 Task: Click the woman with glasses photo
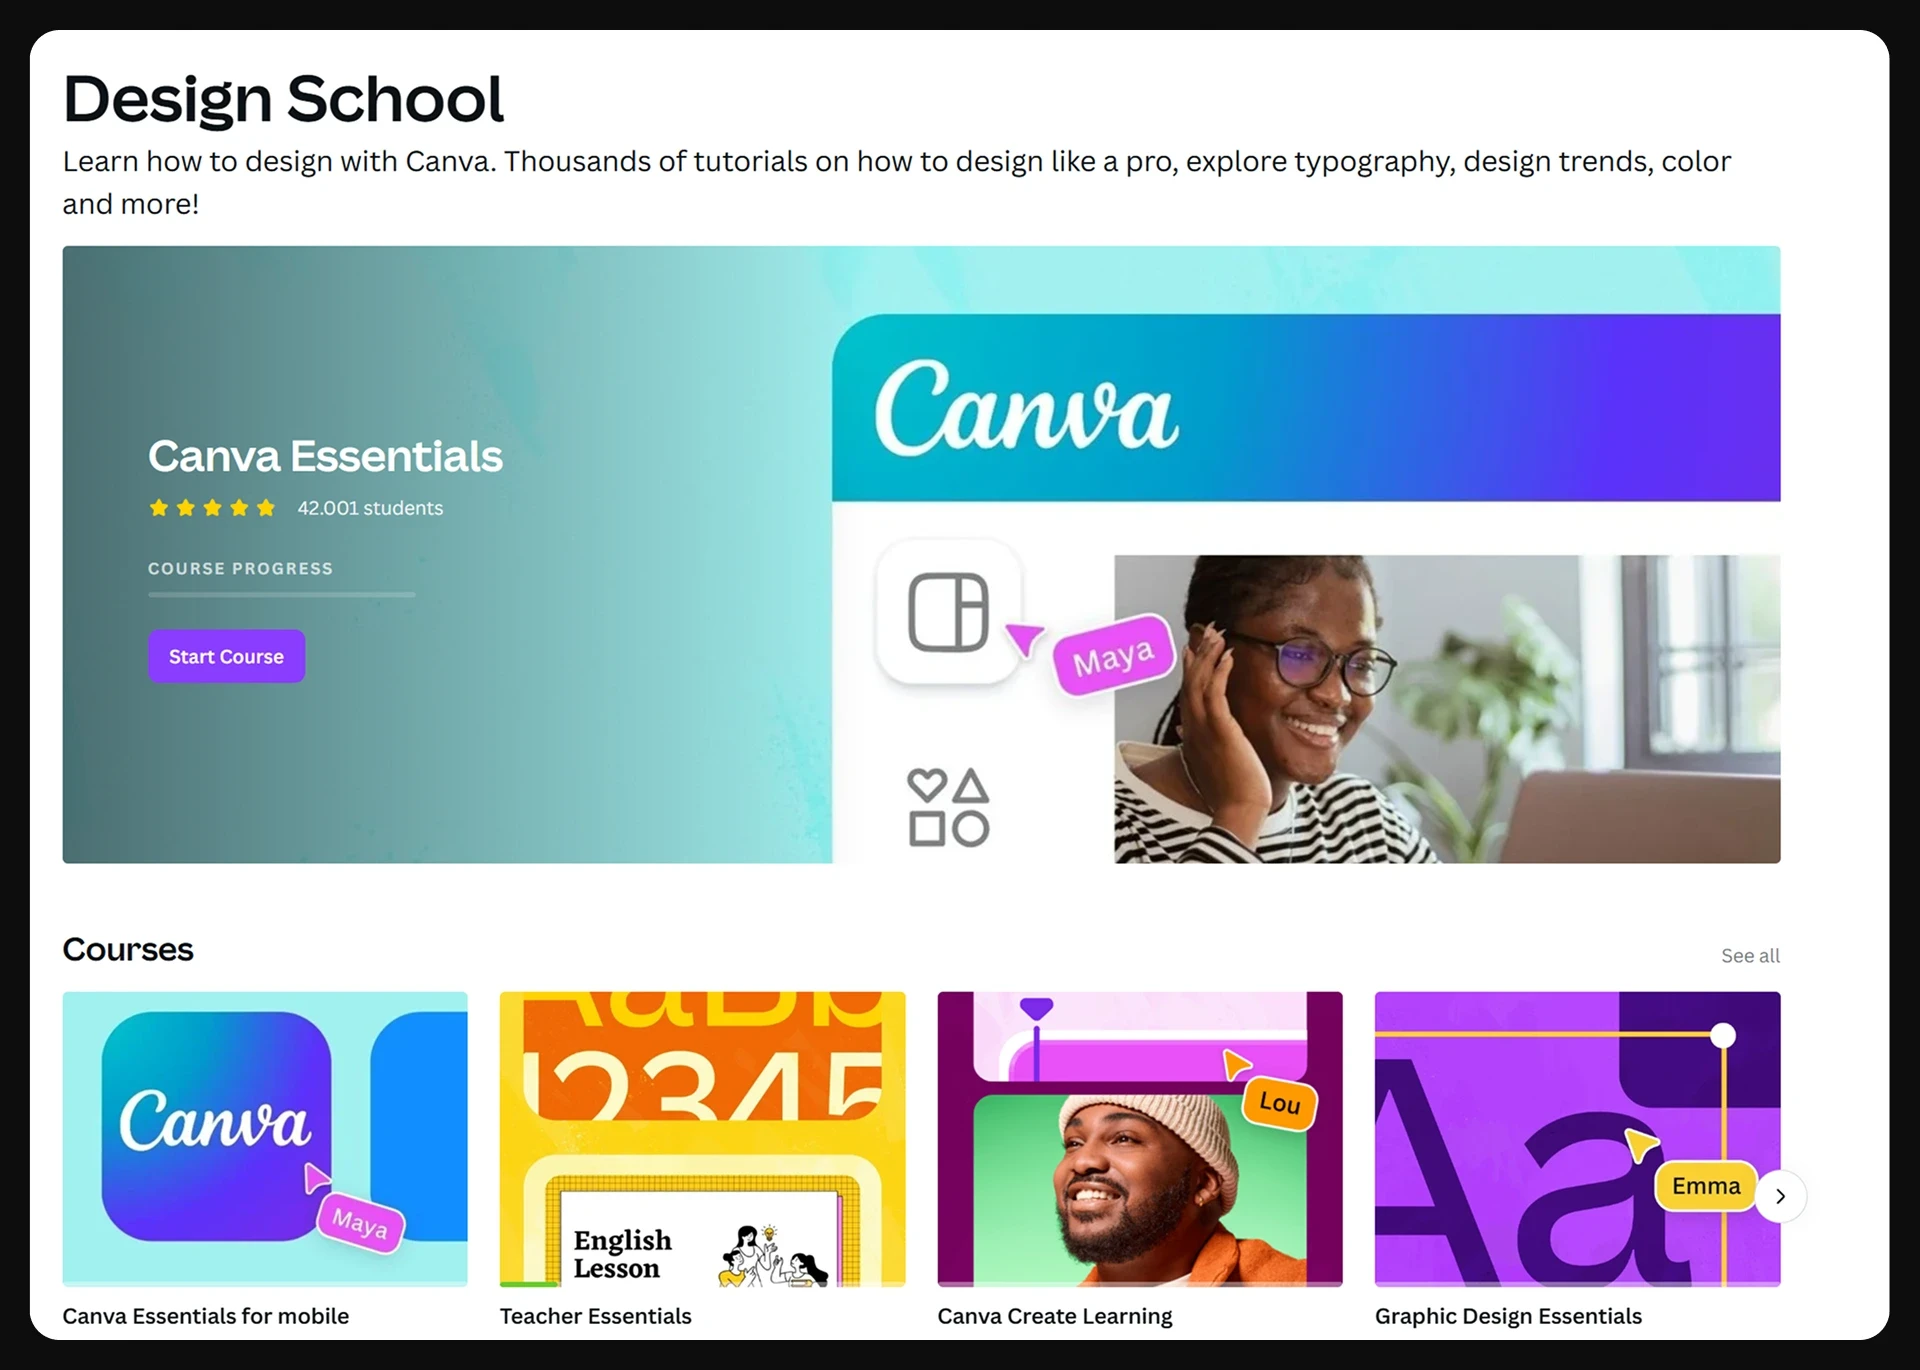click(x=1447, y=709)
